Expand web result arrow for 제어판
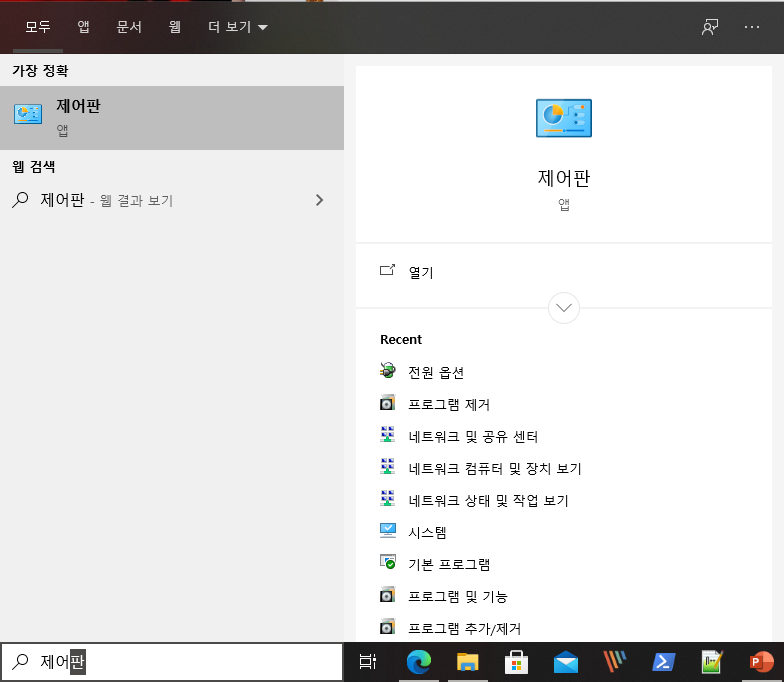 pyautogui.click(x=320, y=200)
